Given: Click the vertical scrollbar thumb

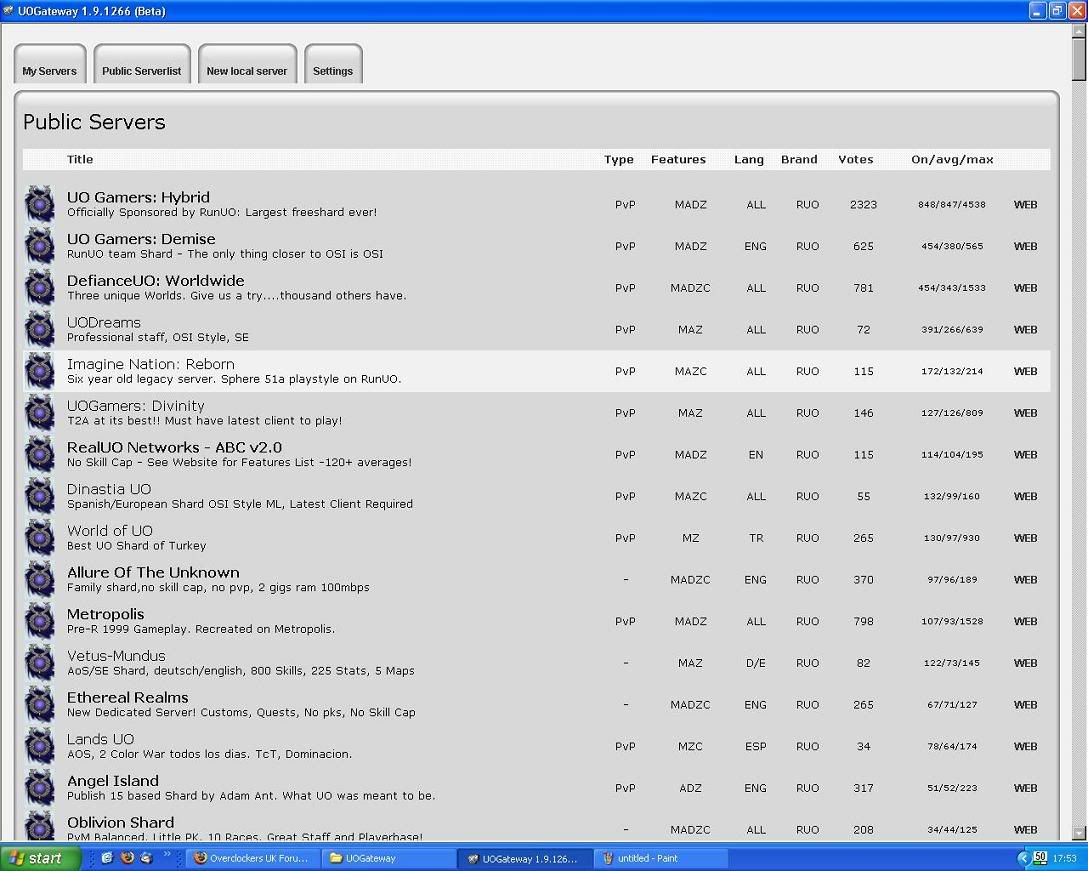Looking at the screenshot, I should (1079, 60).
